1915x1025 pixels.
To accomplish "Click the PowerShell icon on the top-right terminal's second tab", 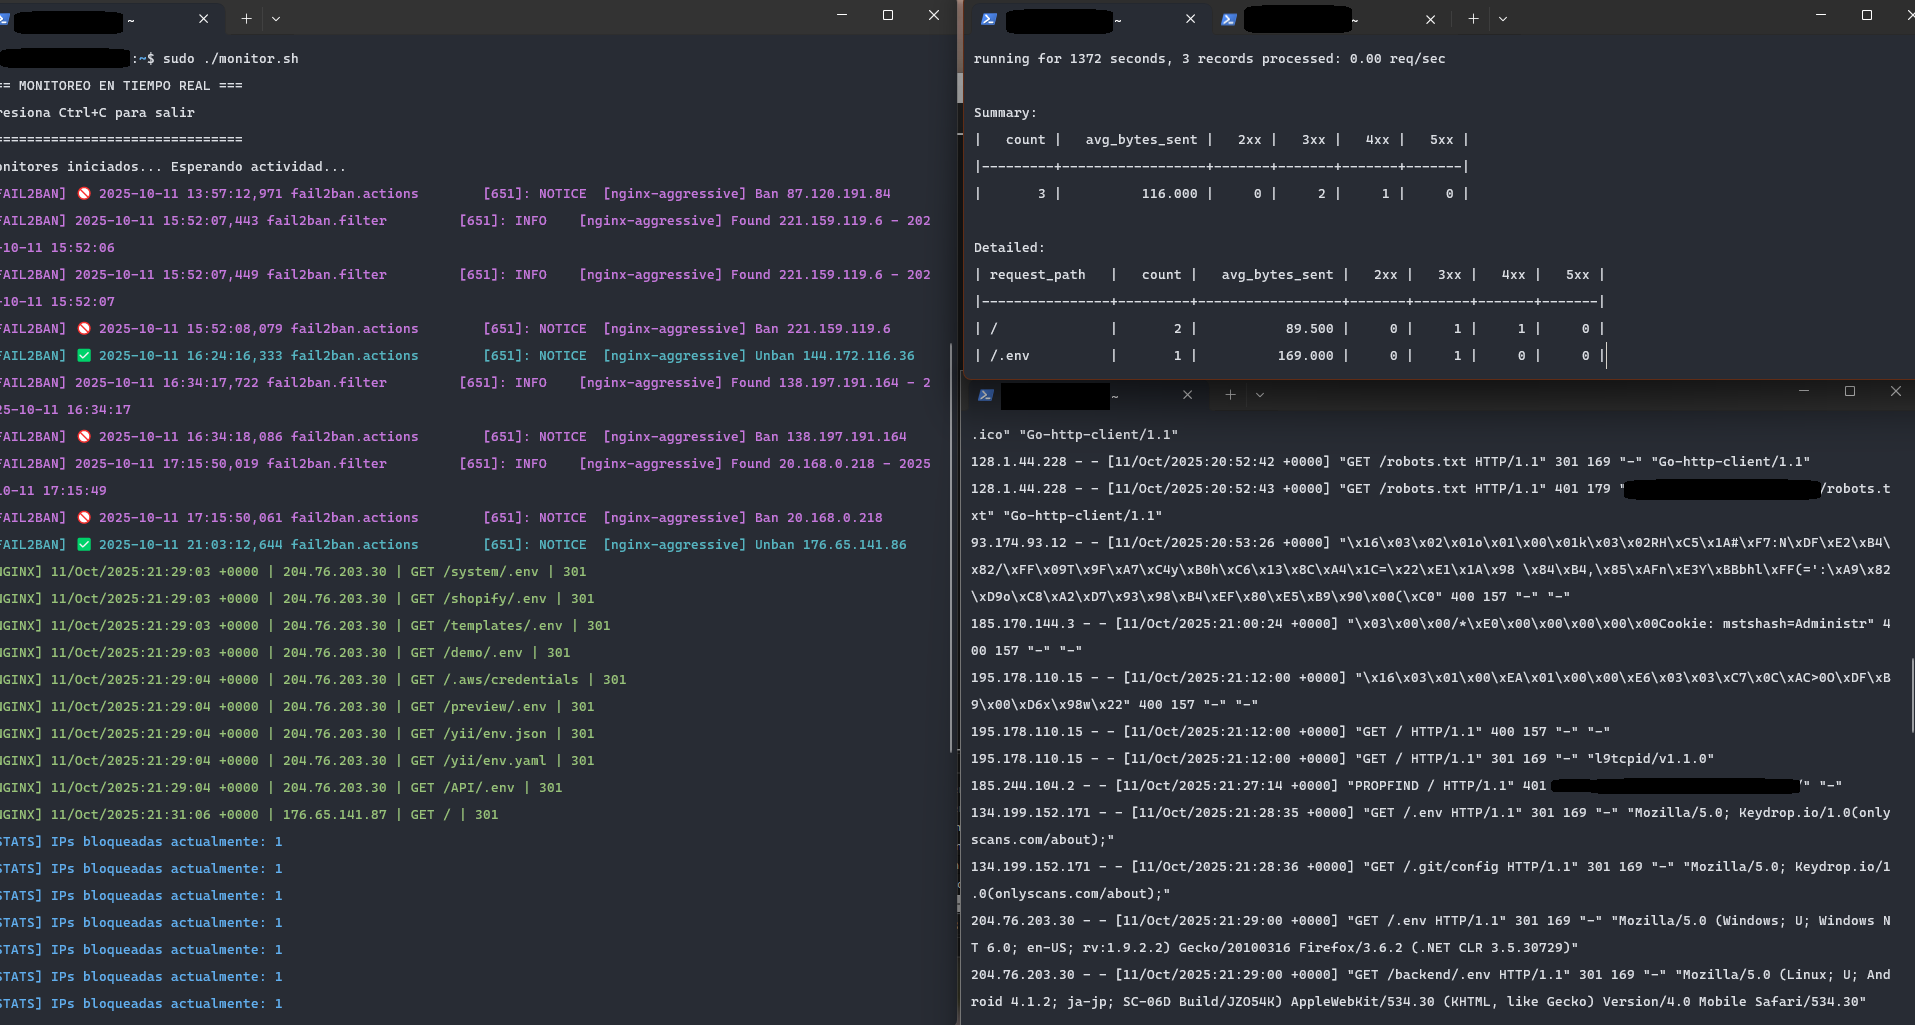I will (1229, 19).
